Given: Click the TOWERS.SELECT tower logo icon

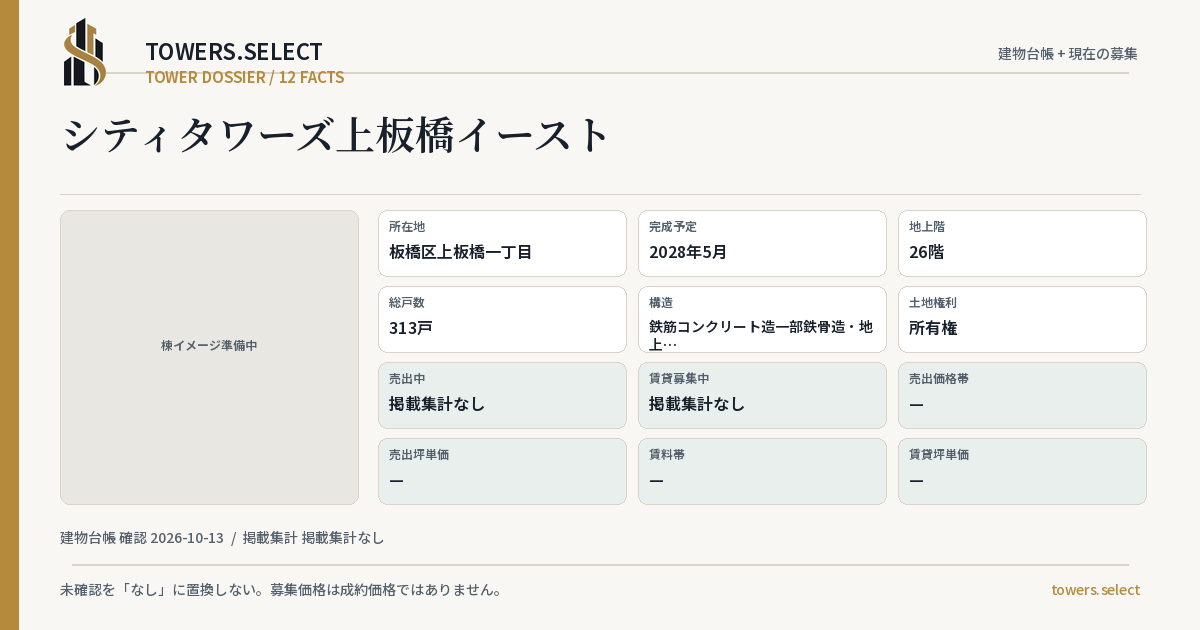Looking at the screenshot, I should pyautogui.click(x=85, y=52).
